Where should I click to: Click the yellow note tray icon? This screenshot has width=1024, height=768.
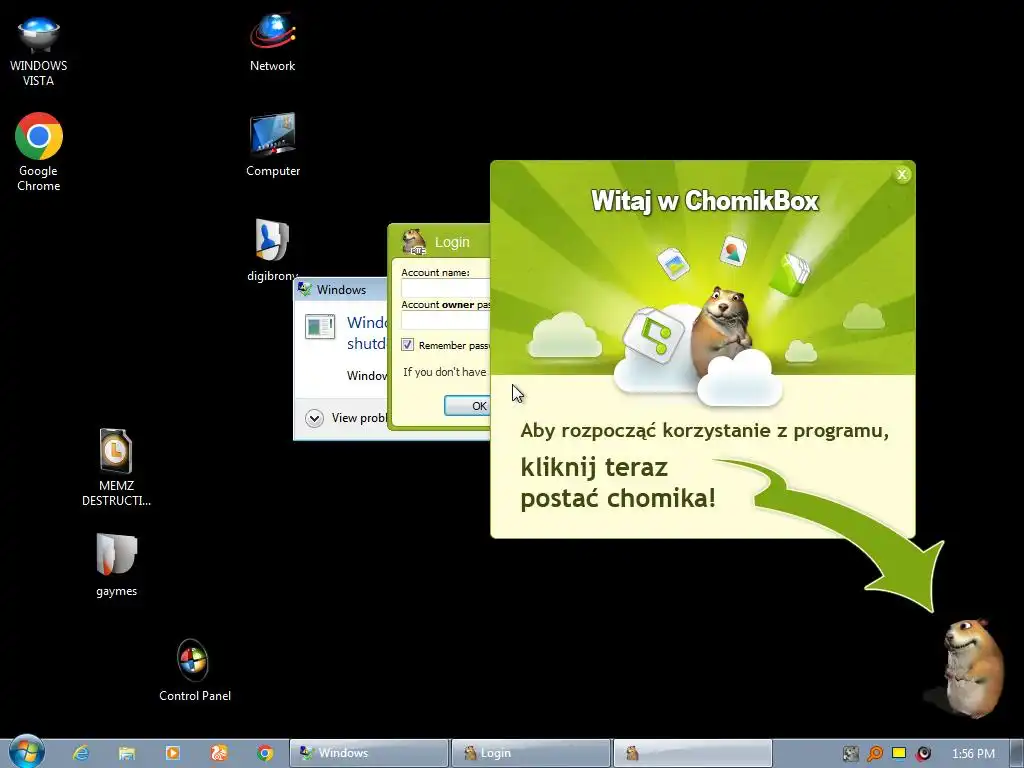(x=899, y=753)
